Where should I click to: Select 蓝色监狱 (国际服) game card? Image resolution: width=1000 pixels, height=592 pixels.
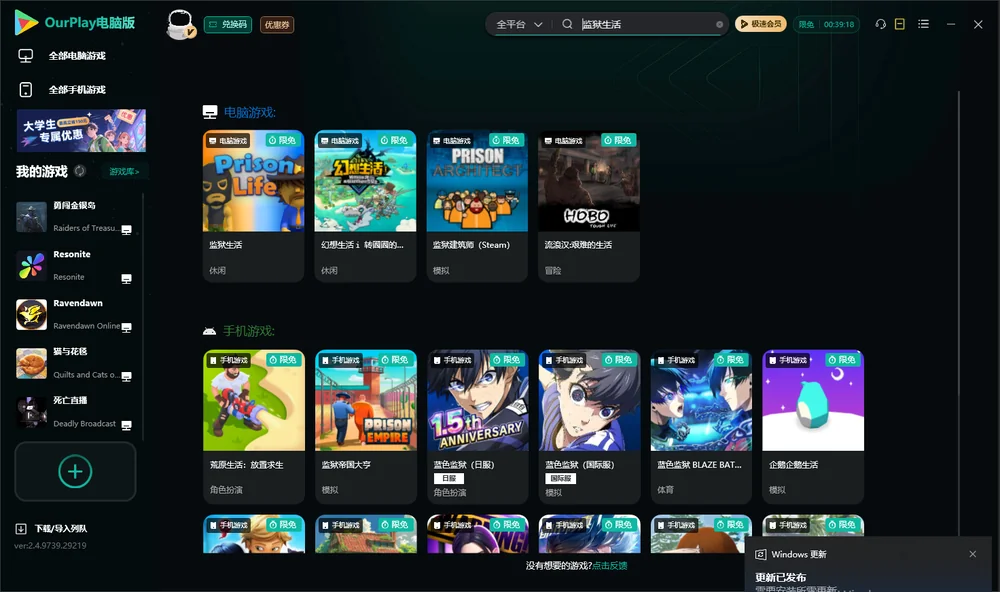click(x=589, y=426)
